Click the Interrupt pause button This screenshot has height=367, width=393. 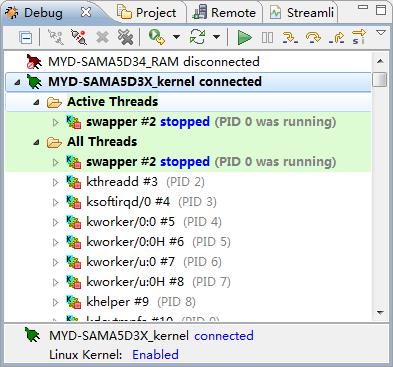coord(267,37)
